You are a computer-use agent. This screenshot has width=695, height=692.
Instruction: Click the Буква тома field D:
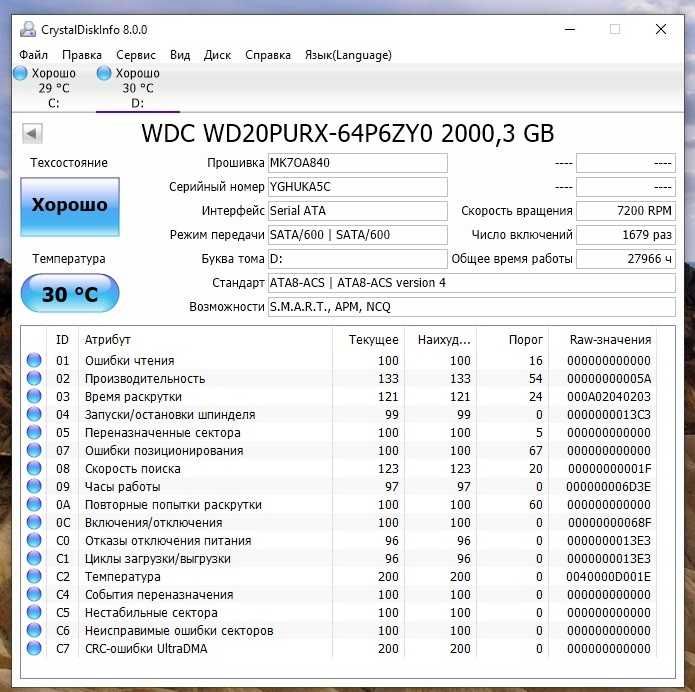click(358, 258)
